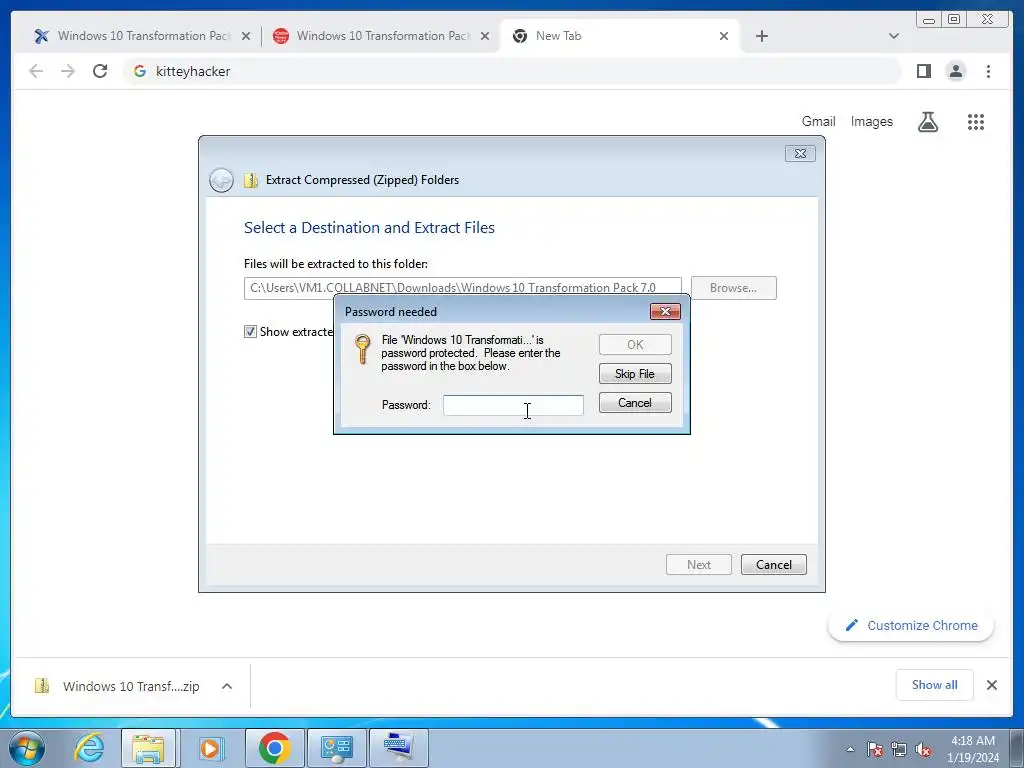Click the Chrome forward arrow

click(68, 71)
